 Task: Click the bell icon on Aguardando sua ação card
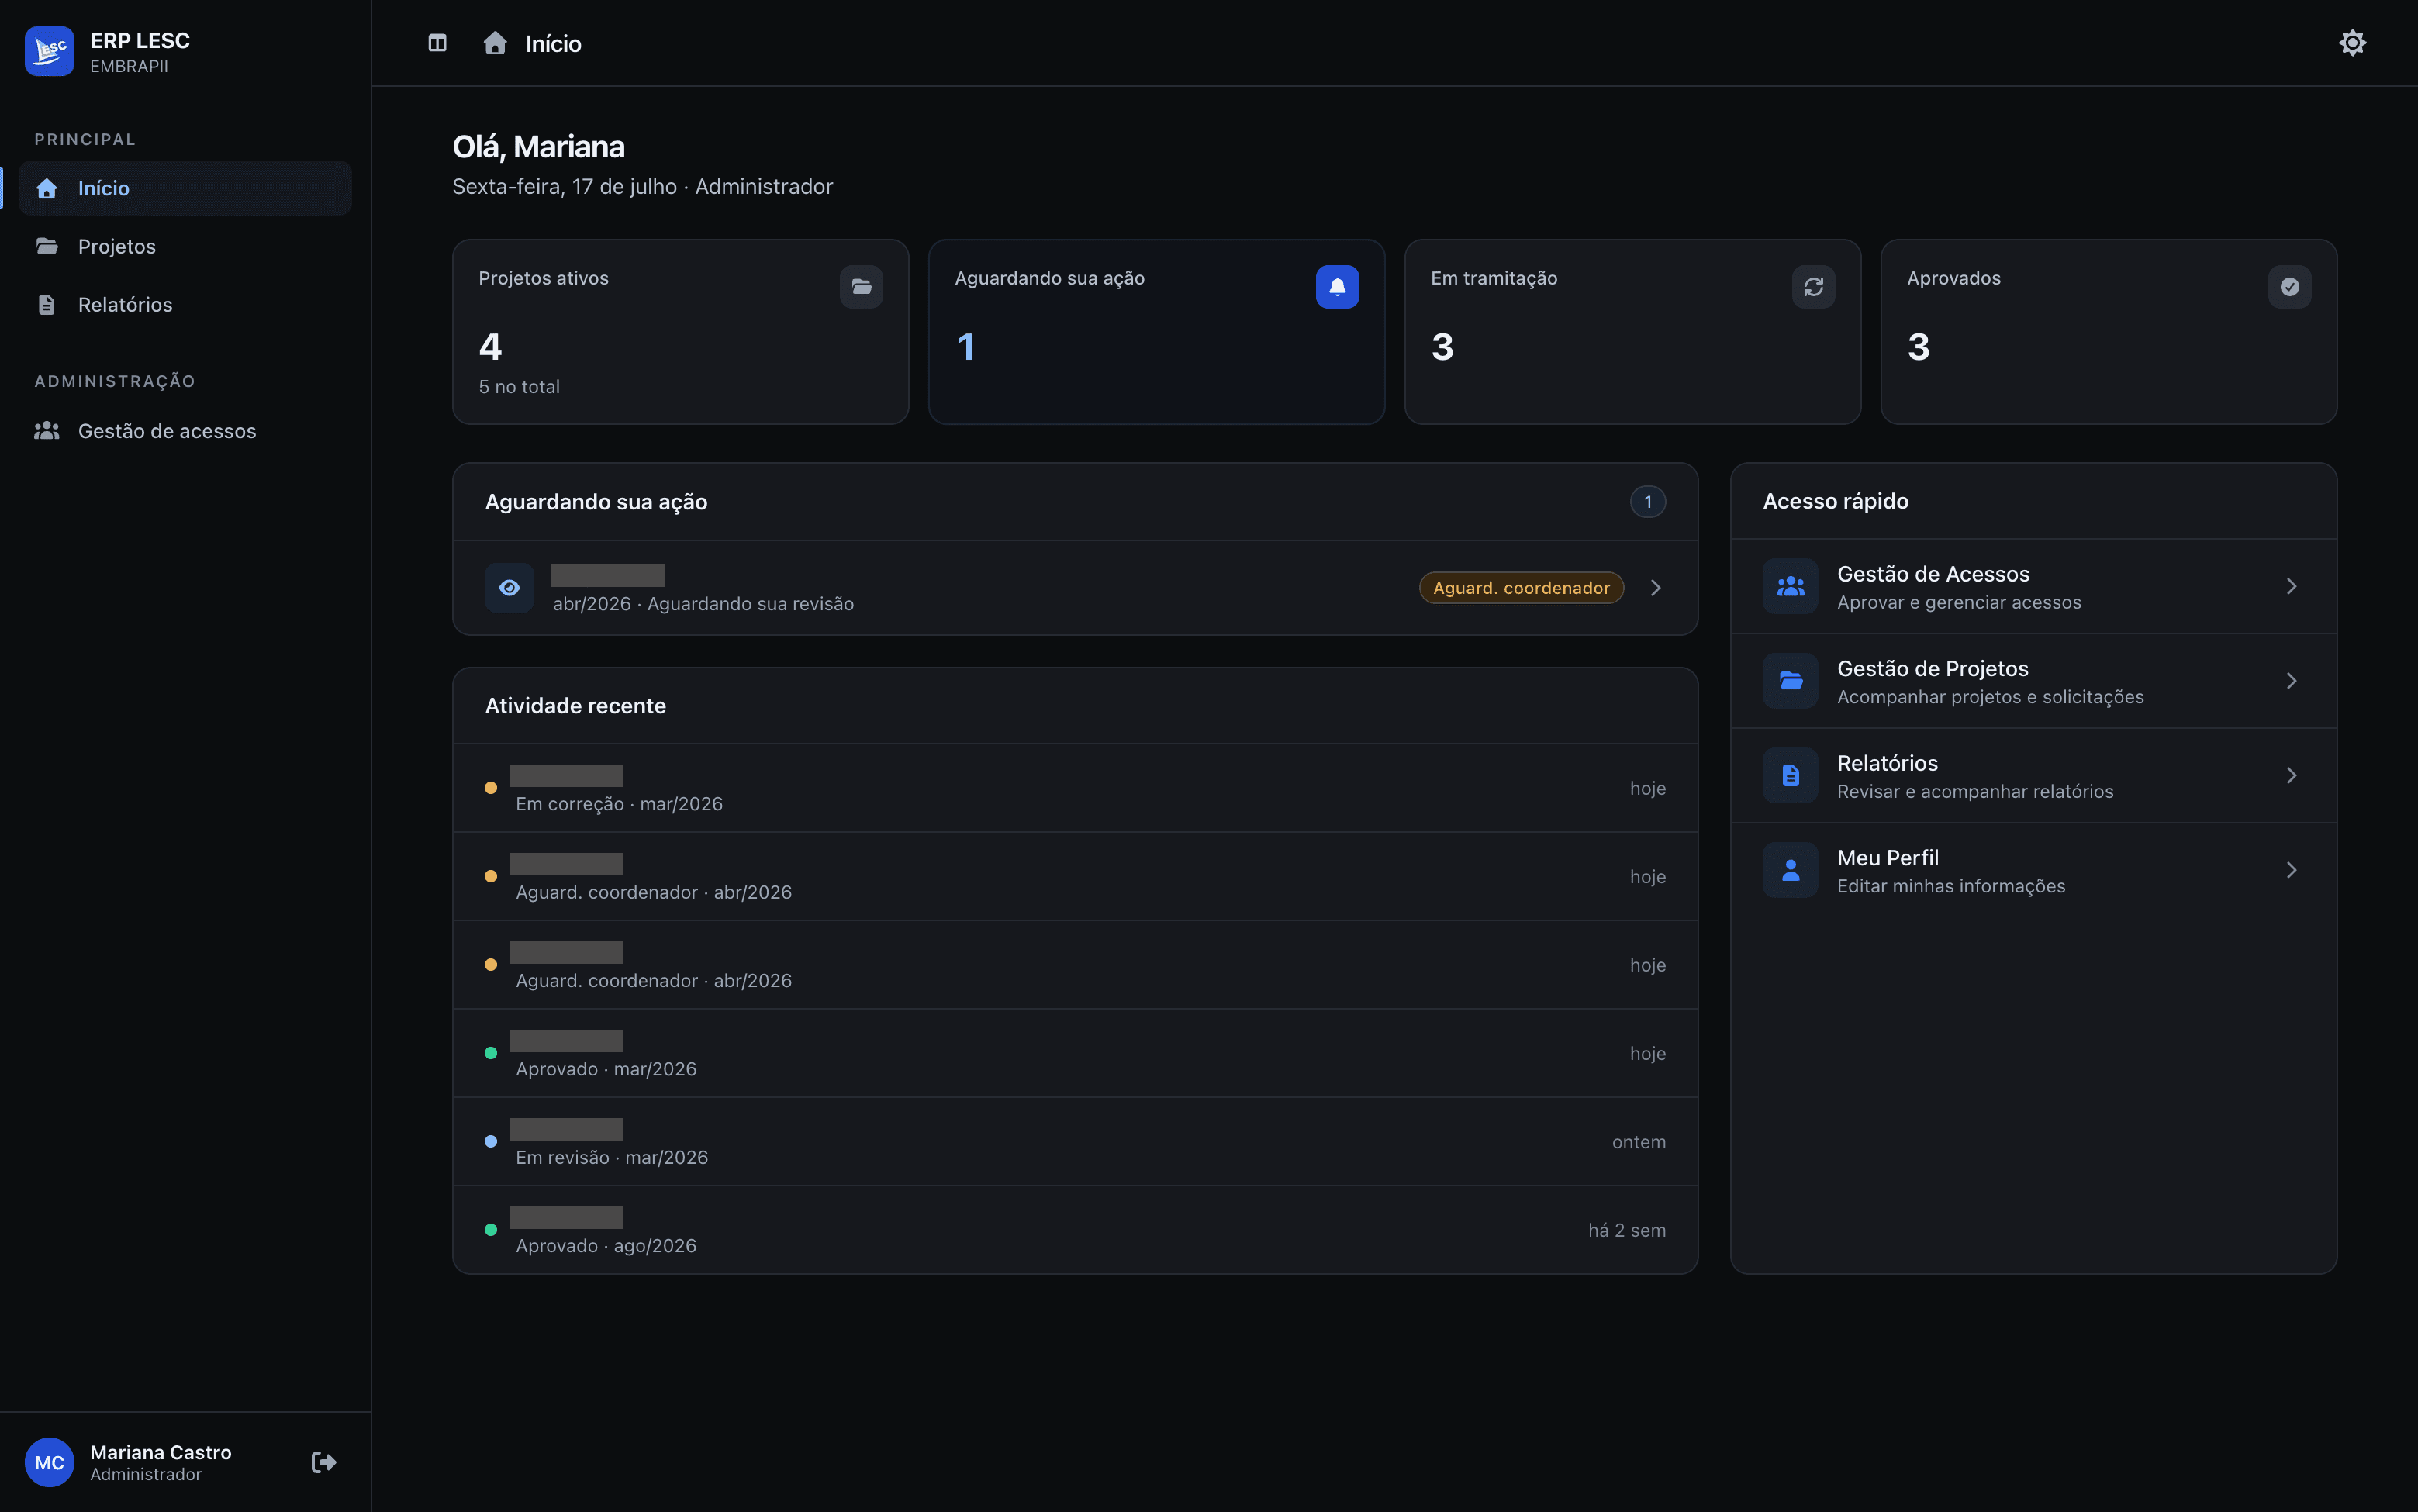[x=1337, y=287]
